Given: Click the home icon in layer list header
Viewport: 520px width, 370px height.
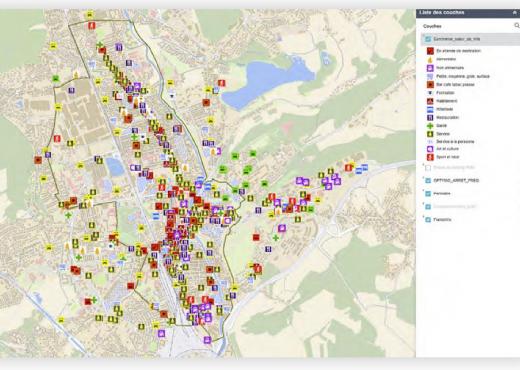Looking at the screenshot, I should click(515, 13).
